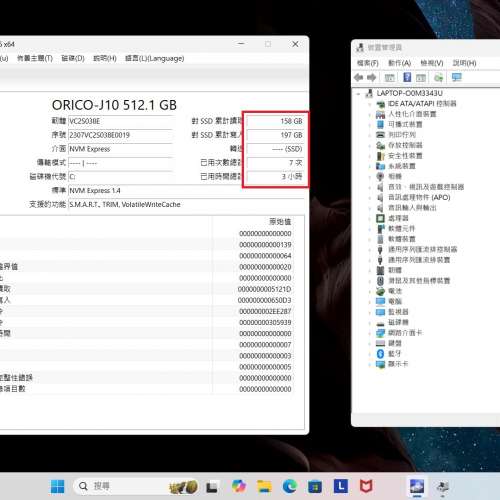Viewport: 500px width, 500px height.
Task: Open 語言(L)(Language) menu
Action: (154, 58)
